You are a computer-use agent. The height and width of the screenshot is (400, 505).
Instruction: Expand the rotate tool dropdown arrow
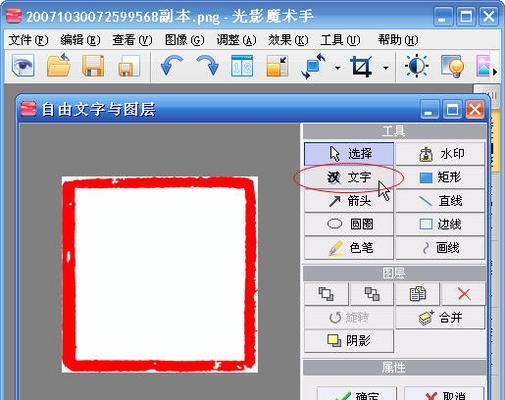coord(338,68)
